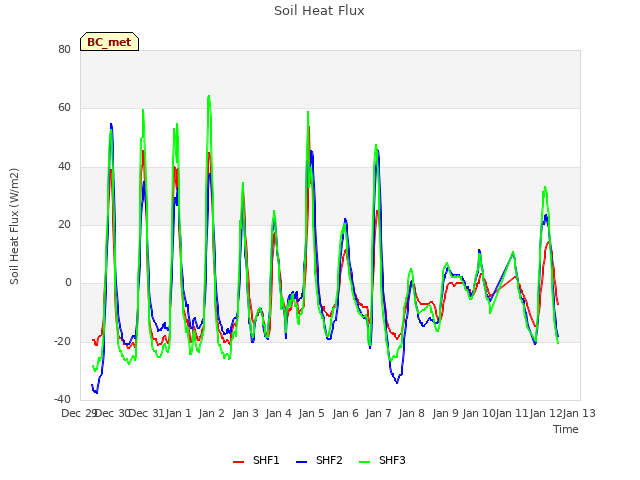Click the Time x-axis title
The height and width of the screenshot is (480, 640).
(x=566, y=429)
